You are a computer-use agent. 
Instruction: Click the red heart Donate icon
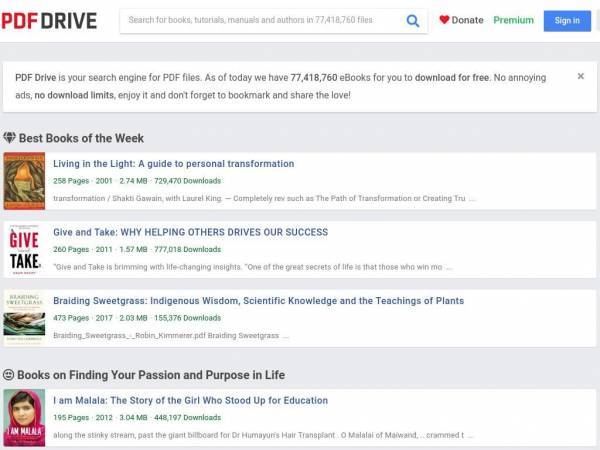[444, 20]
